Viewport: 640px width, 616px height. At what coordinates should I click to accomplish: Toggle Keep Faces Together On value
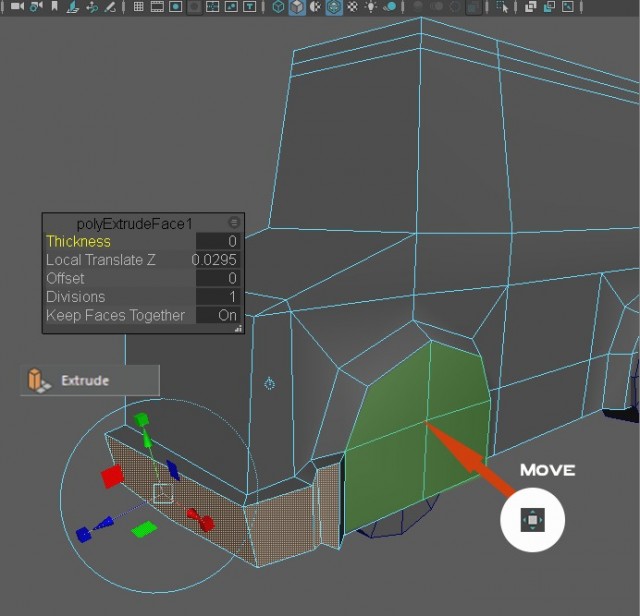218,315
